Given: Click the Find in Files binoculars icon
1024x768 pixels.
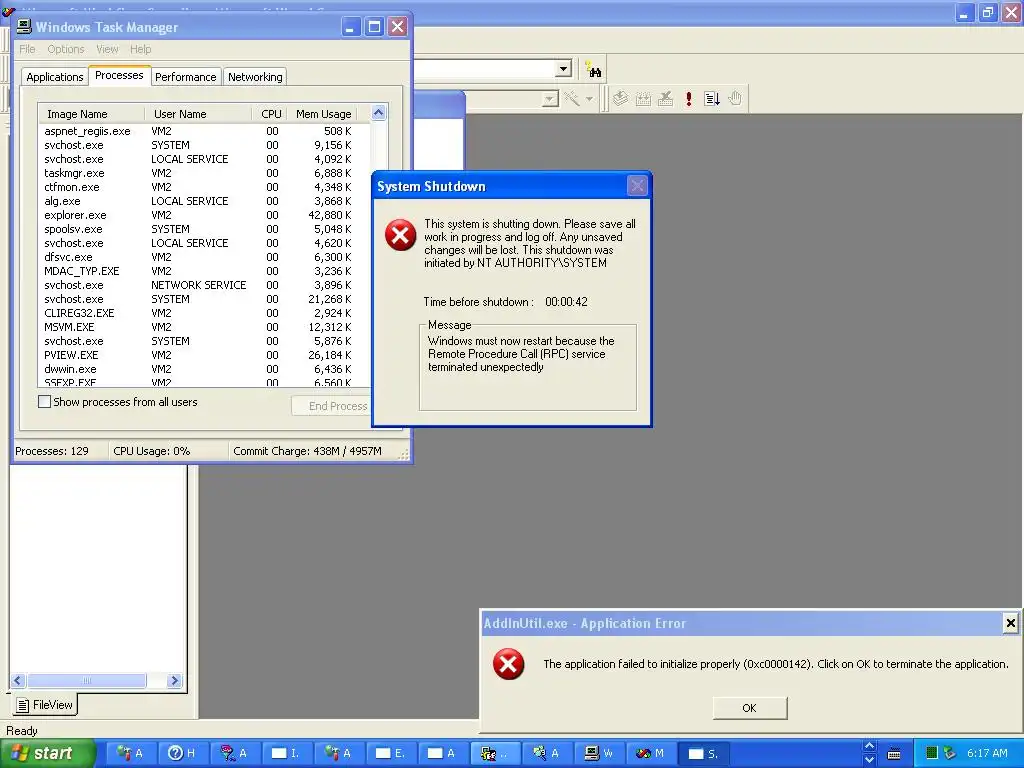Looking at the screenshot, I should point(593,69).
